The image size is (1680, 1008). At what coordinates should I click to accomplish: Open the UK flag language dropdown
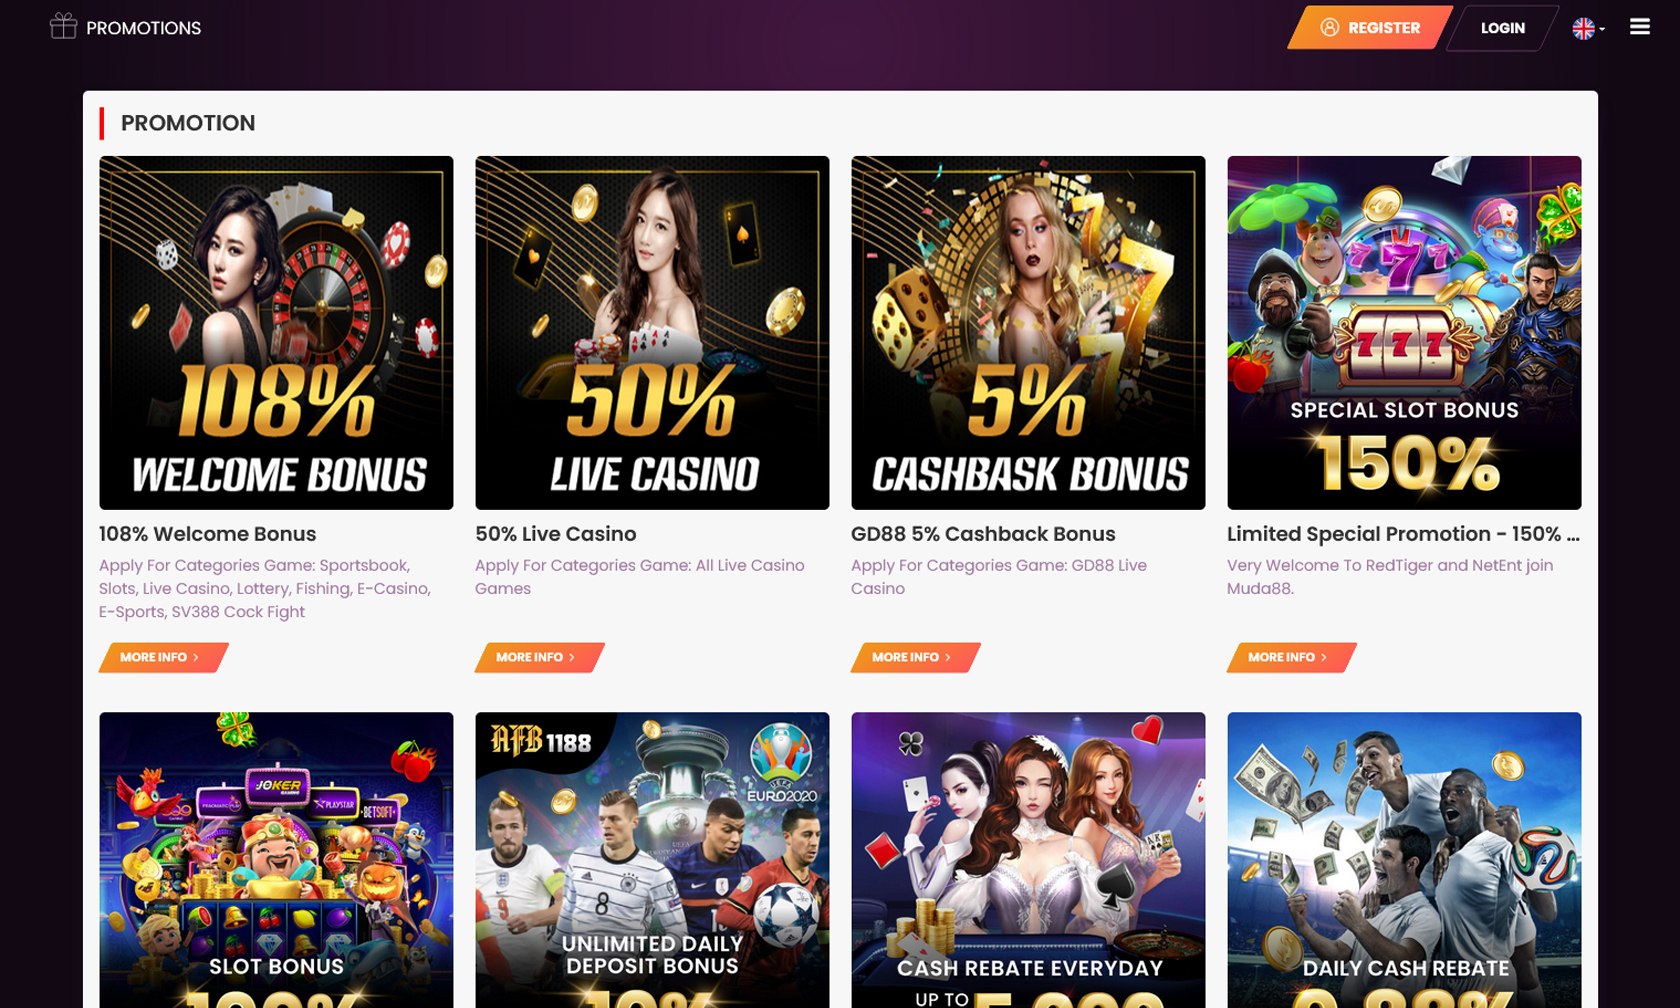[1588, 28]
